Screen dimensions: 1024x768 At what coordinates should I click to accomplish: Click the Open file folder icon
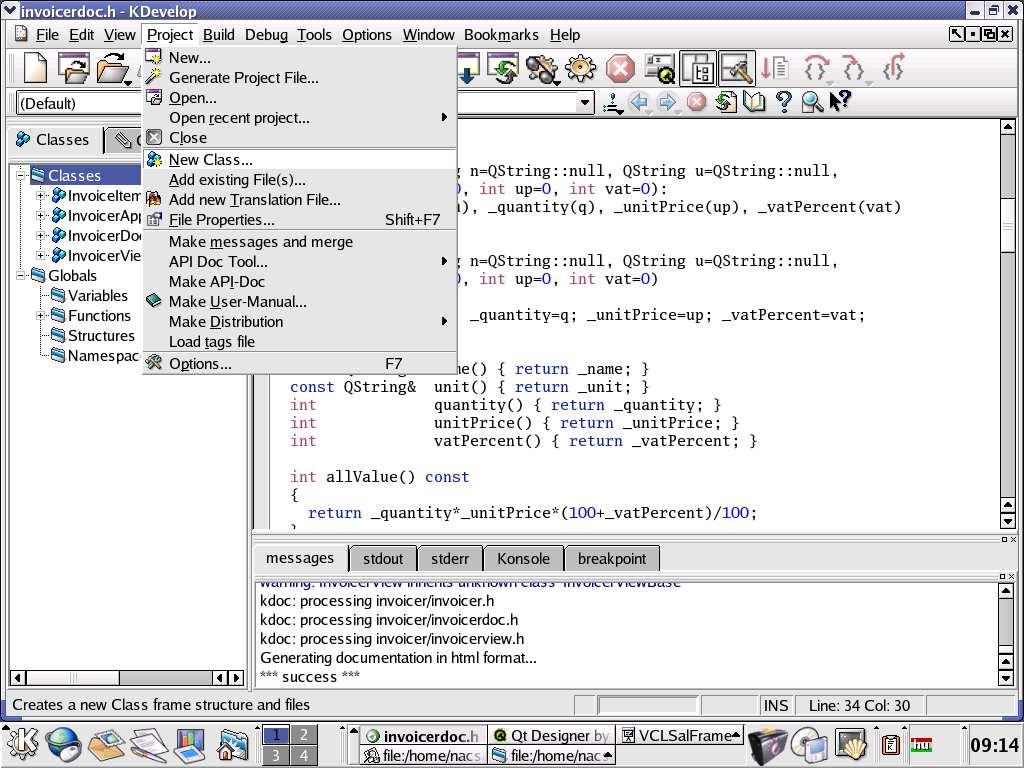point(112,68)
